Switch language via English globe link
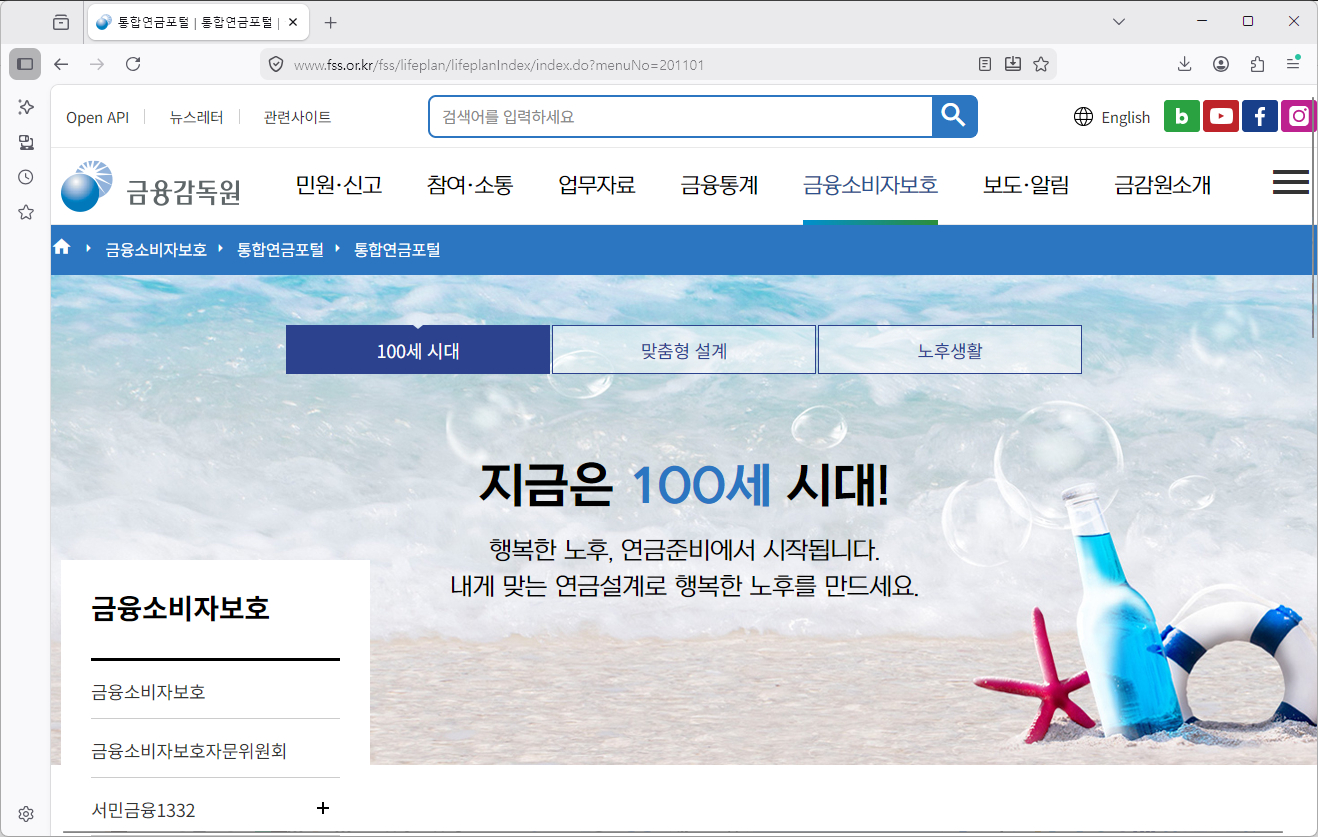The image size is (1318, 837). (x=1112, y=117)
